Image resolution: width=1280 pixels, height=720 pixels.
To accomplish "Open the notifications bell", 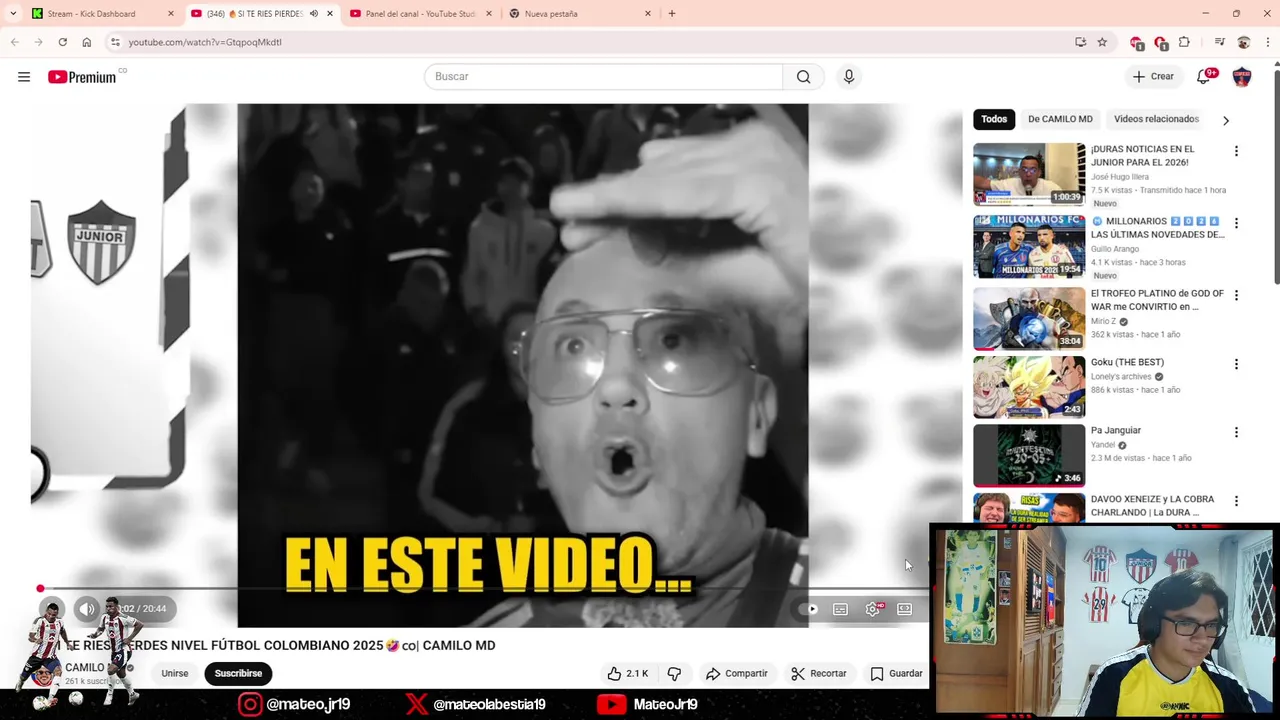I will click(1204, 77).
